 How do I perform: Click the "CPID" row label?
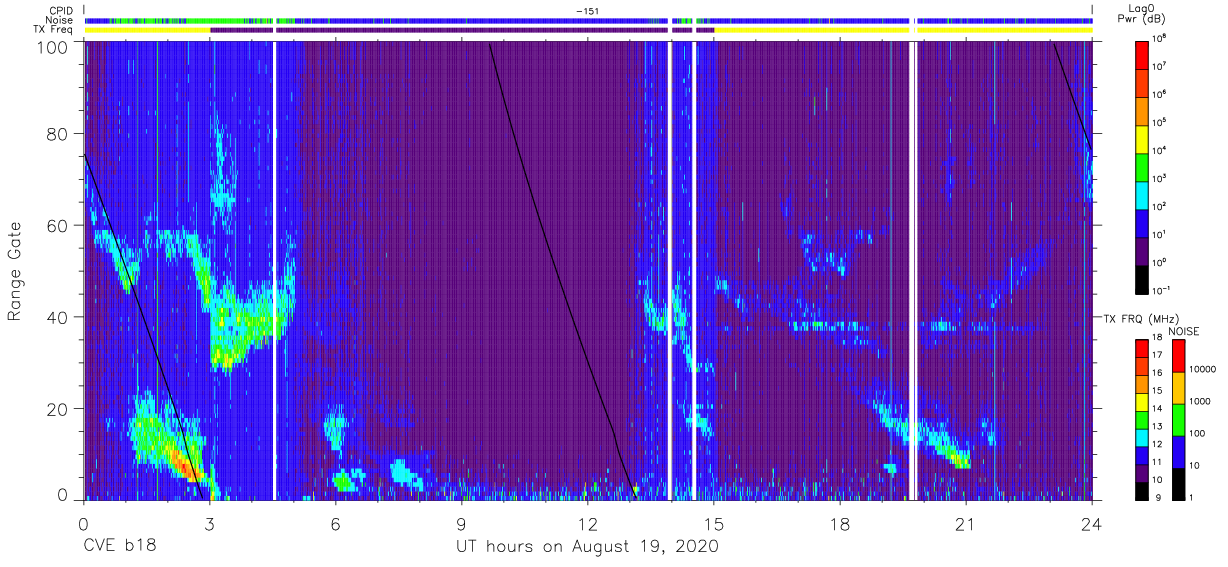(59, 11)
